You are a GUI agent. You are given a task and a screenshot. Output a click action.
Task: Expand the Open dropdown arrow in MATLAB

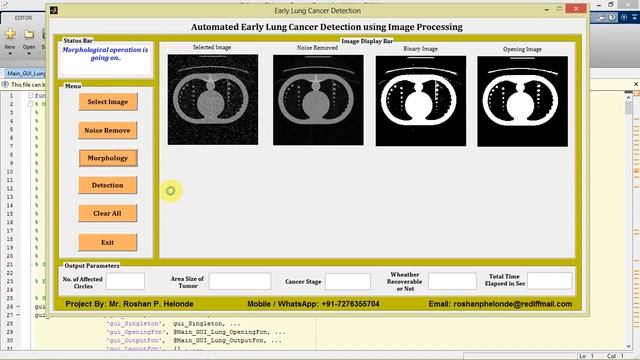[x=29, y=53]
